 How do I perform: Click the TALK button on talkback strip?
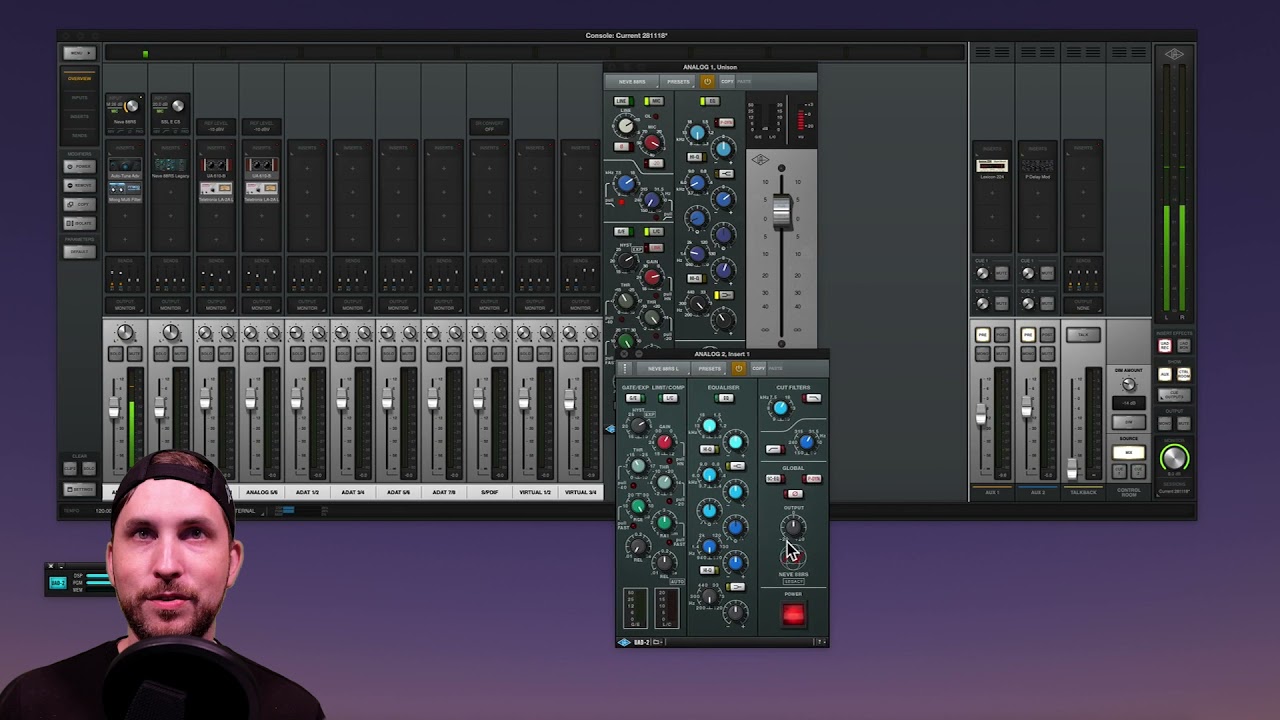tap(1083, 335)
